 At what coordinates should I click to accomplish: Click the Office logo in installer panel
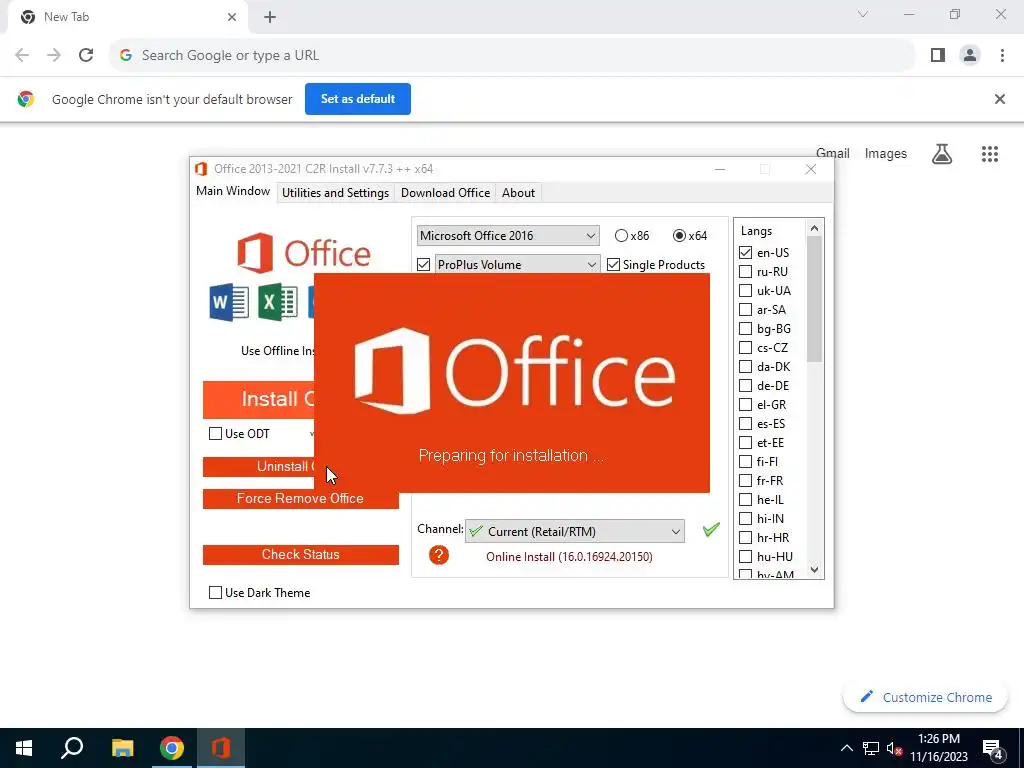(x=304, y=253)
